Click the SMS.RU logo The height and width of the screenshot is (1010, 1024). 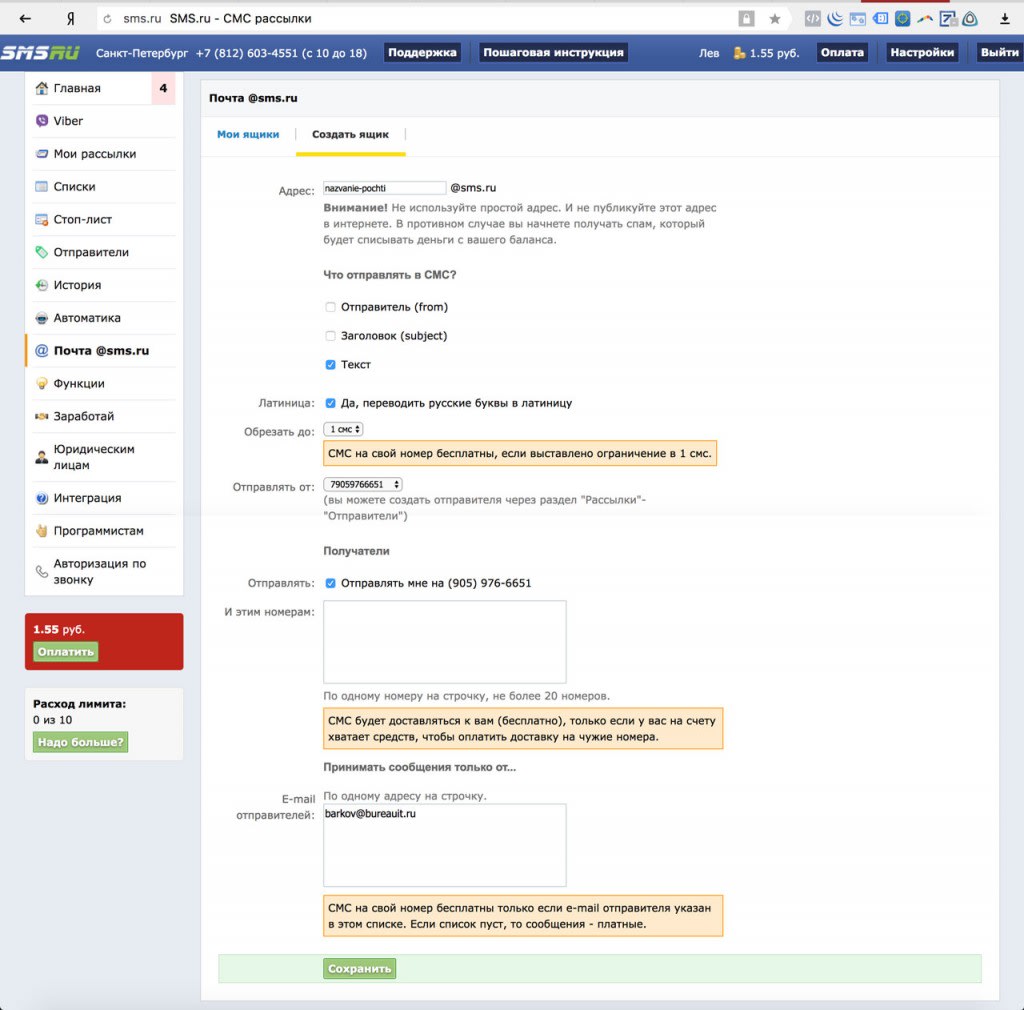pyautogui.click(x=40, y=53)
